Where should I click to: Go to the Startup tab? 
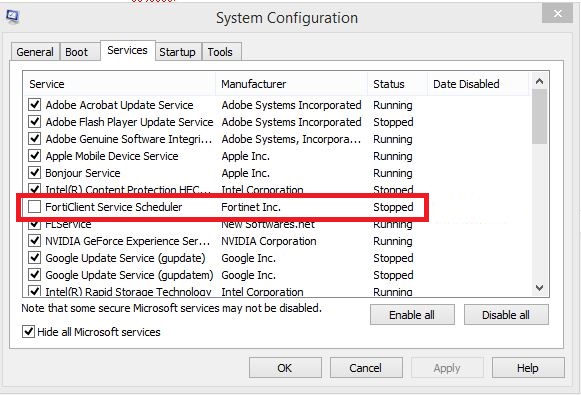pyautogui.click(x=177, y=52)
